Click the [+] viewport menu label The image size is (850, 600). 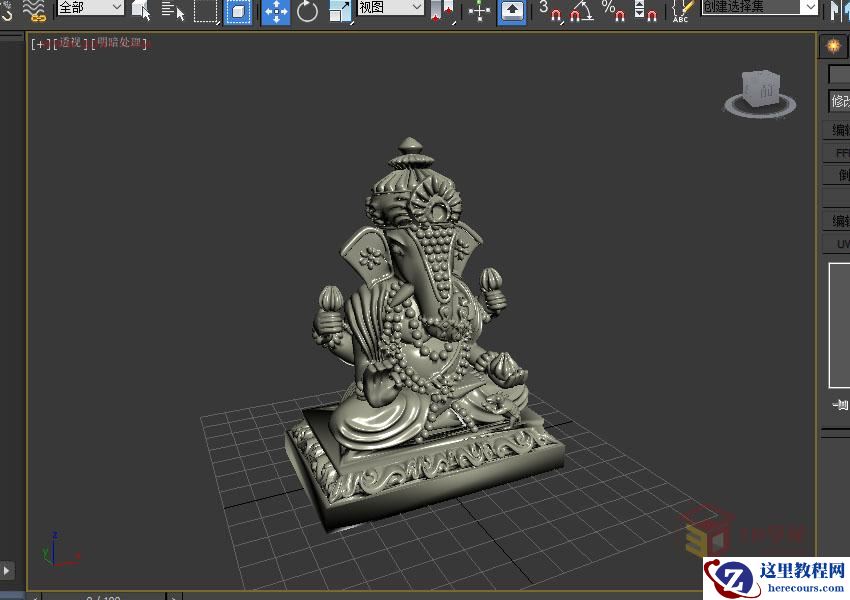tap(40, 44)
